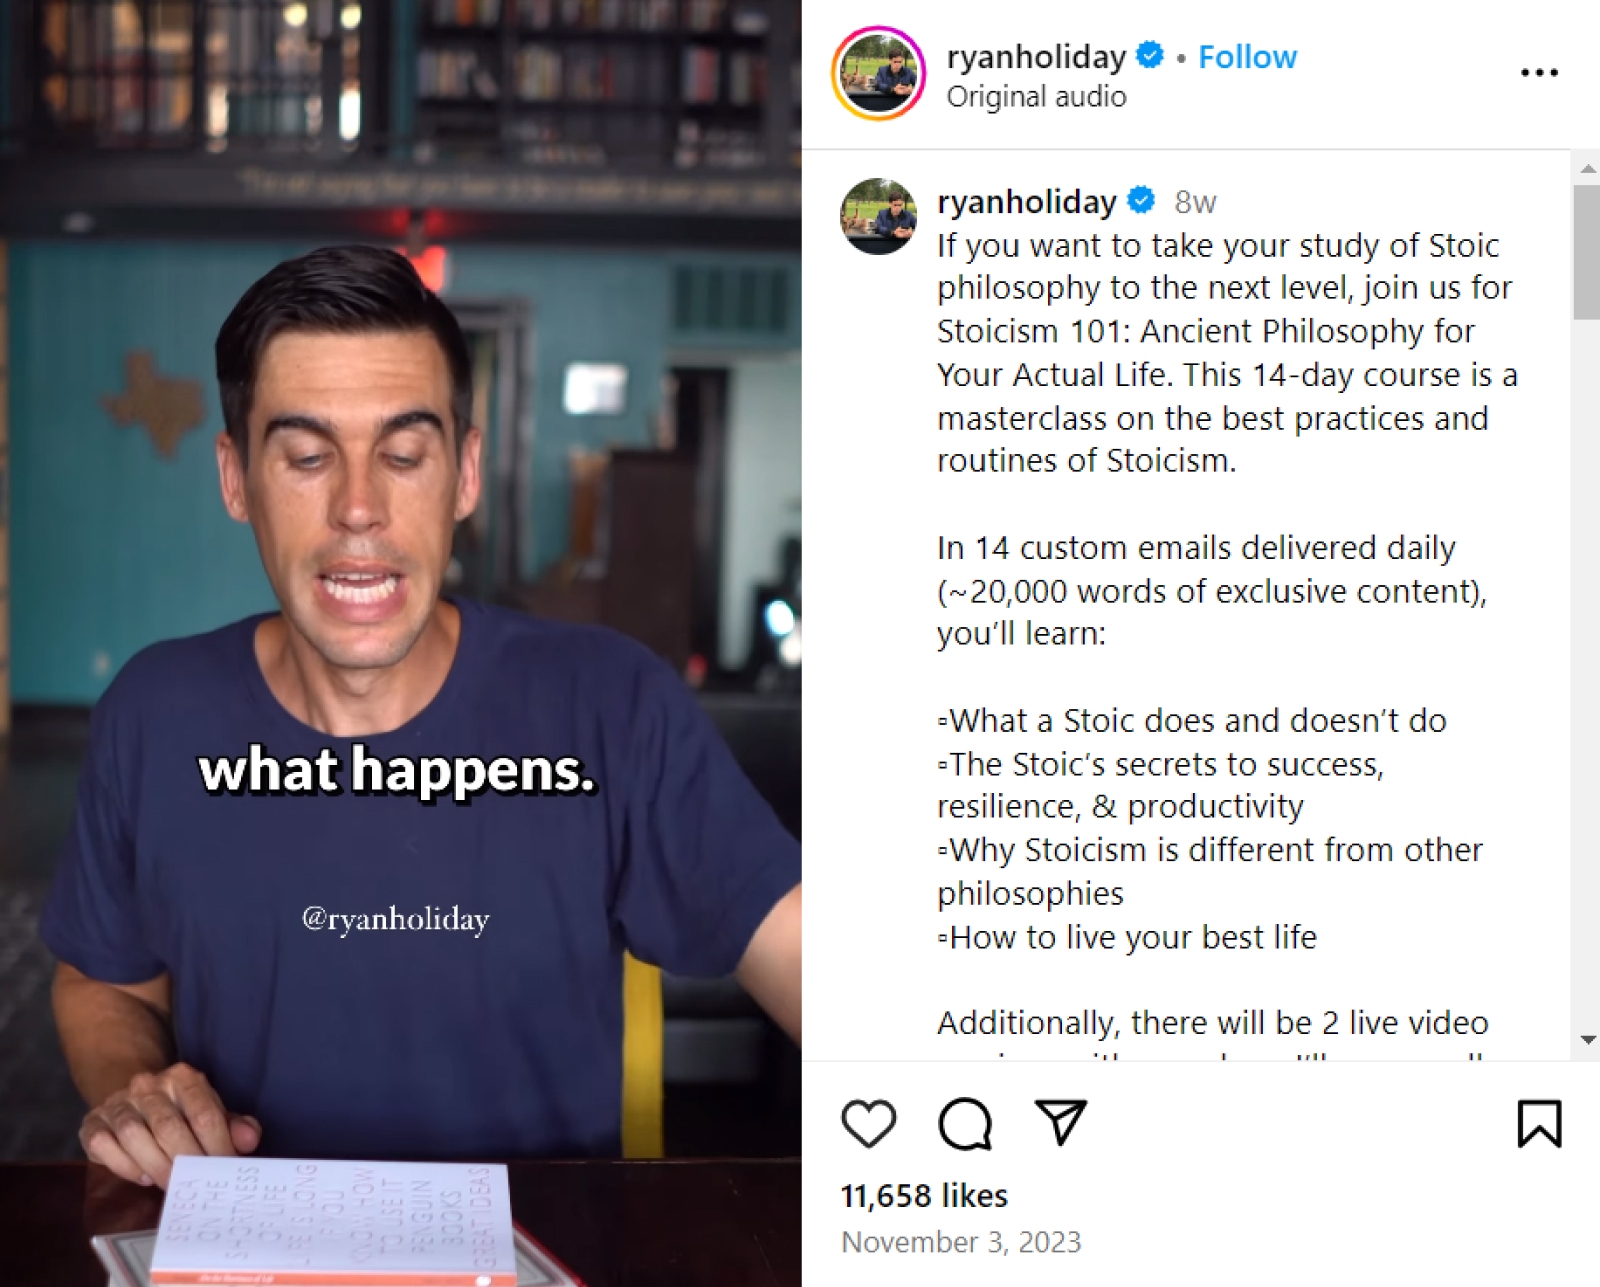Click the 8w timestamp in caption
The image size is (1600, 1287).
(x=1195, y=202)
